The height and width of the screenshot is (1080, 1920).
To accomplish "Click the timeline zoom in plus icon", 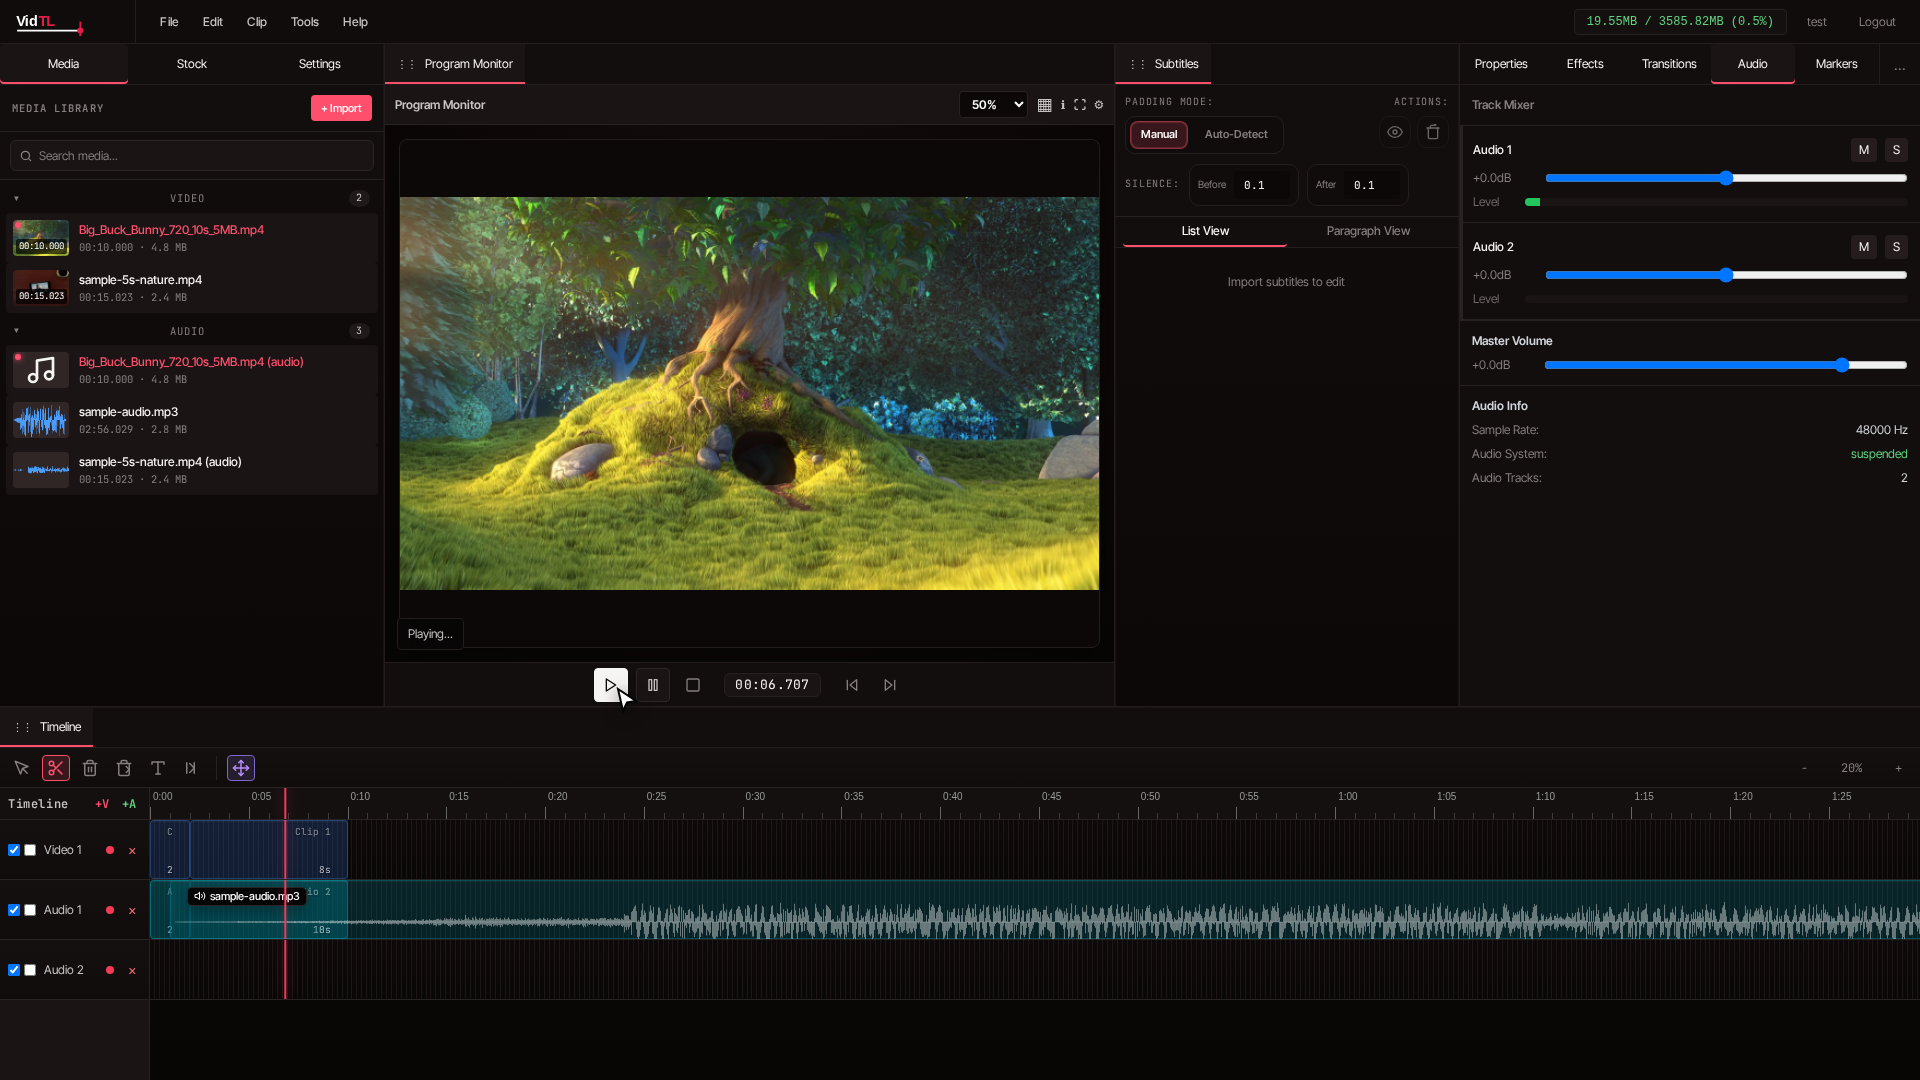I will 1898,768.
